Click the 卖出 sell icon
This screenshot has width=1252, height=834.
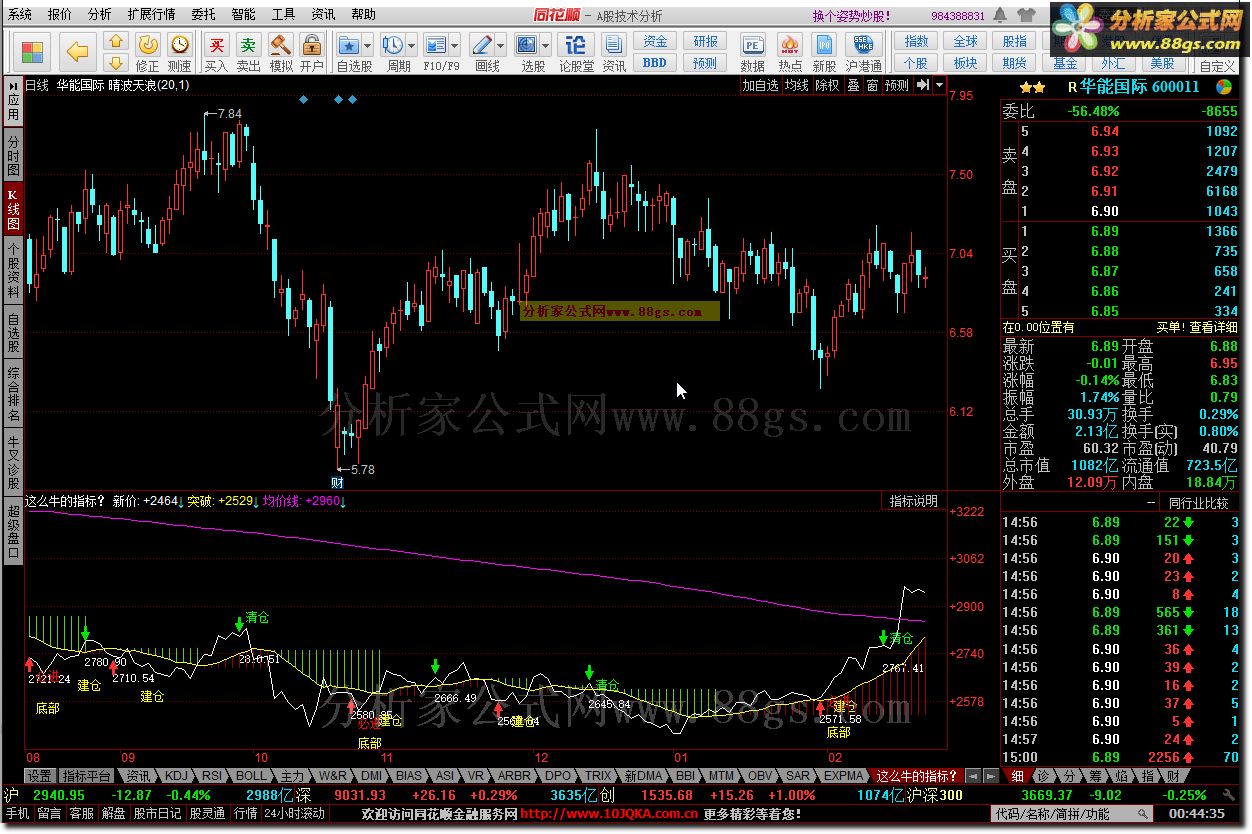248,52
